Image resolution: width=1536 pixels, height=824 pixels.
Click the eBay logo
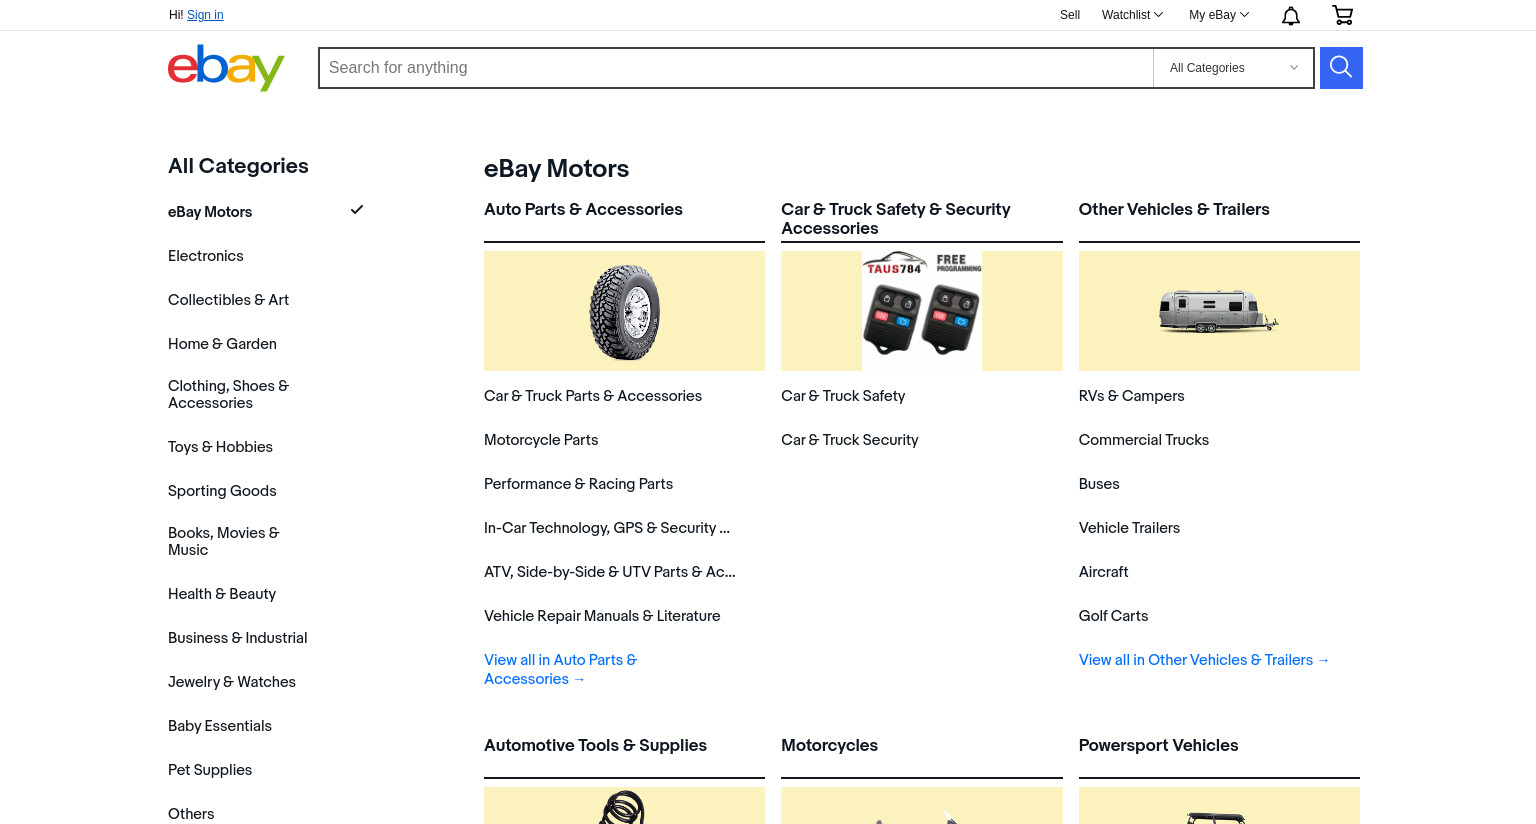point(226,68)
